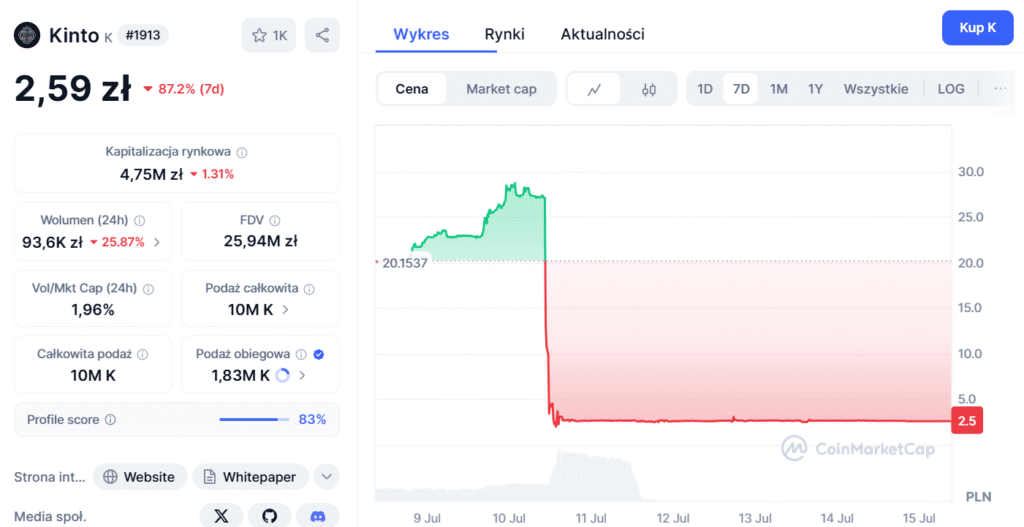Open the Discord social link
The width and height of the screenshot is (1024, 527).
coord(318,516)
